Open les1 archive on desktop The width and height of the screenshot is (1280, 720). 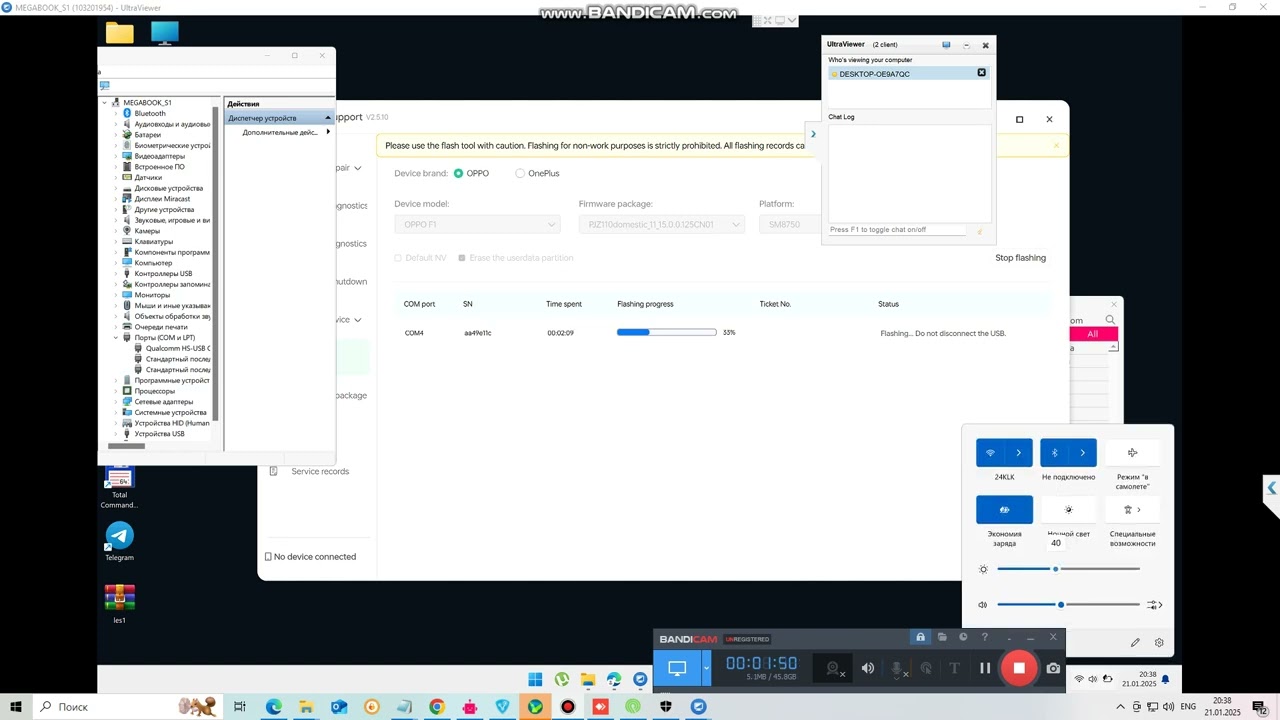point(119,604)
